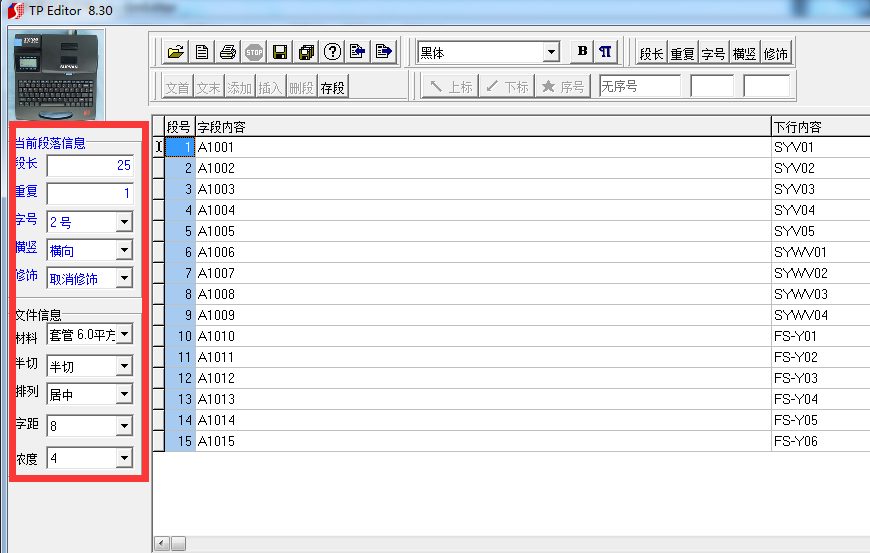Expand the 字号 dropdown showing 2号
Image resolution: width=870 pixels, height=553 pixels.
point(124,222)
